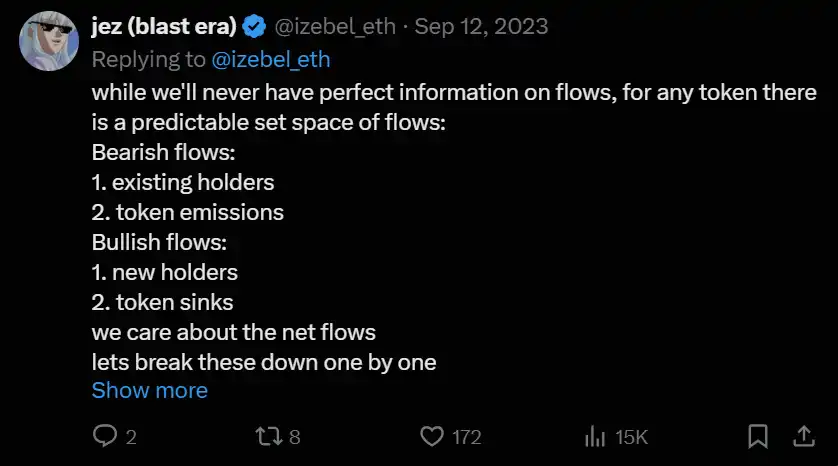The width and height of the screenshot is (838, 466).
Task: Click the repost count 8
Action: click(x=294, y=437)
